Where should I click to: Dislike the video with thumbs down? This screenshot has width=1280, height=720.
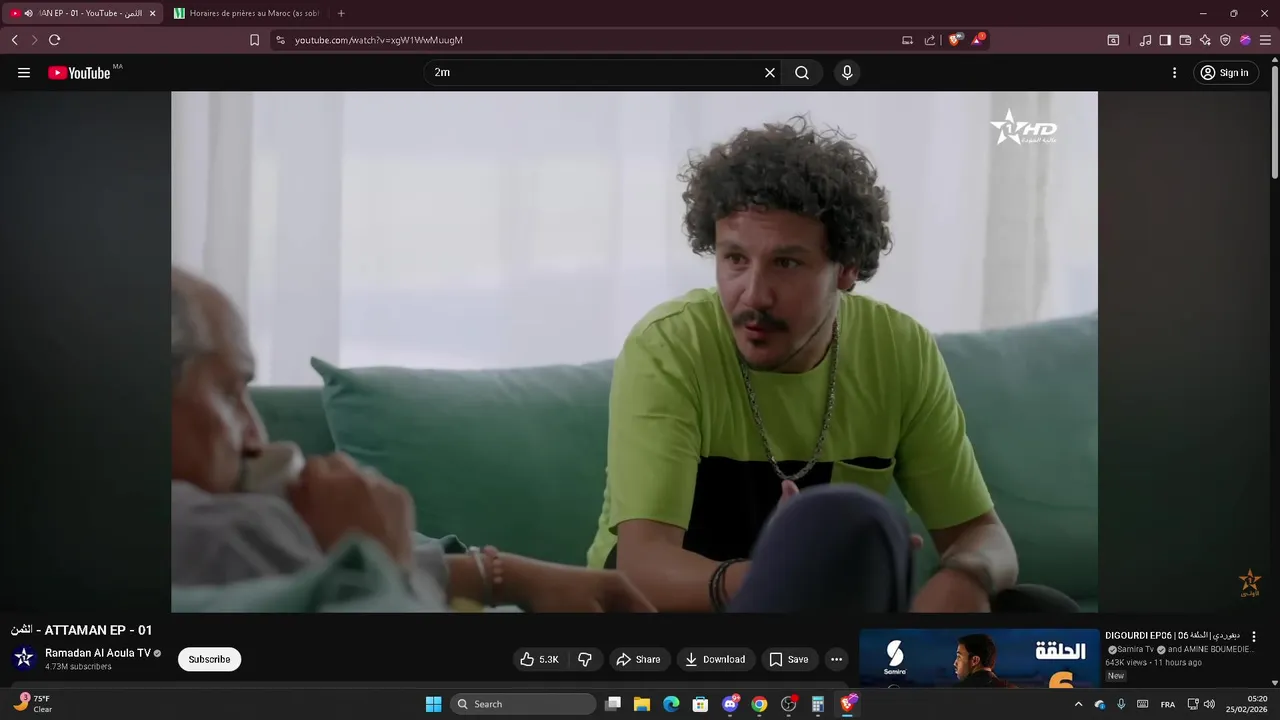[585, 659]
